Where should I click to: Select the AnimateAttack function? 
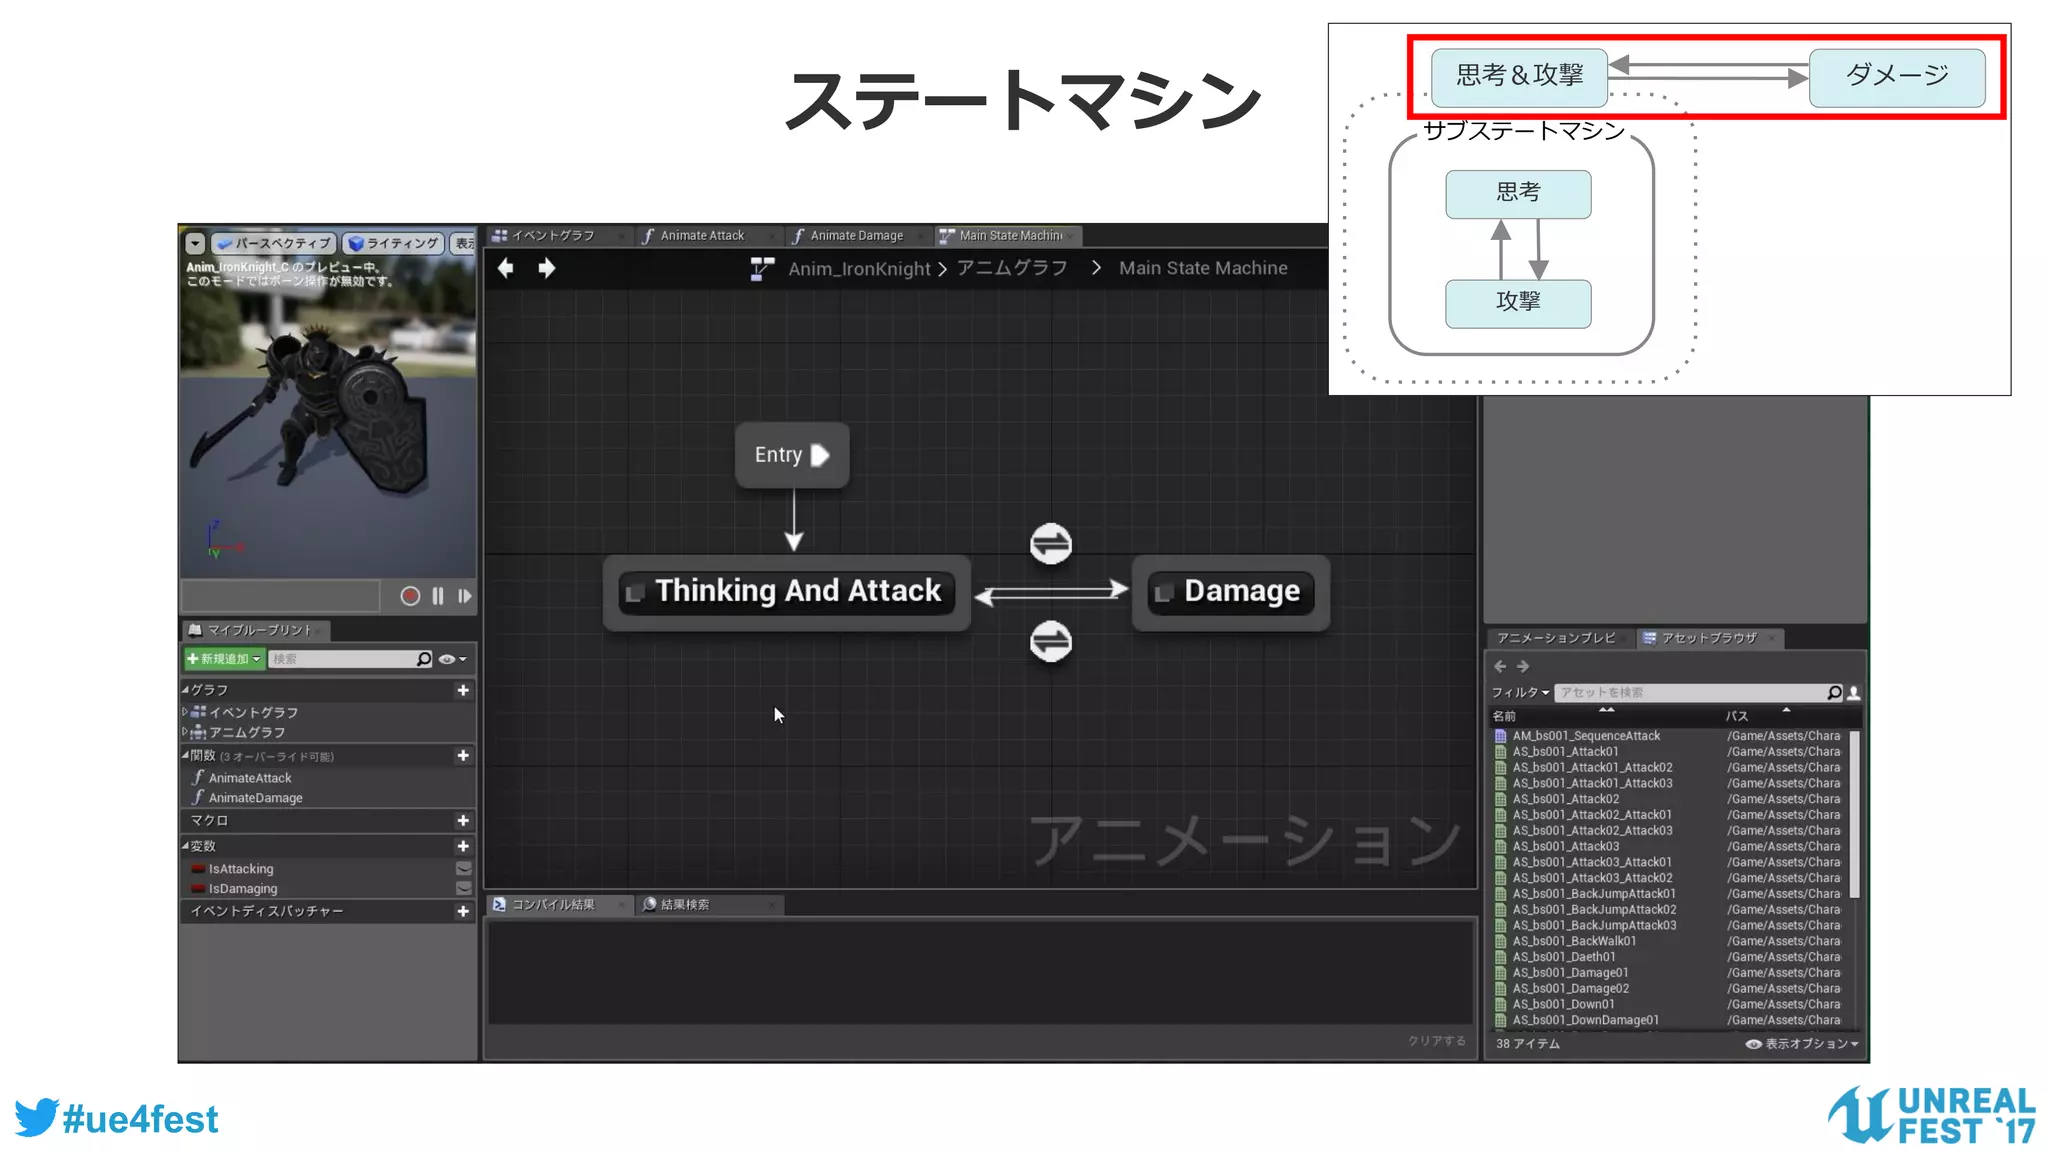click(250, 778)
